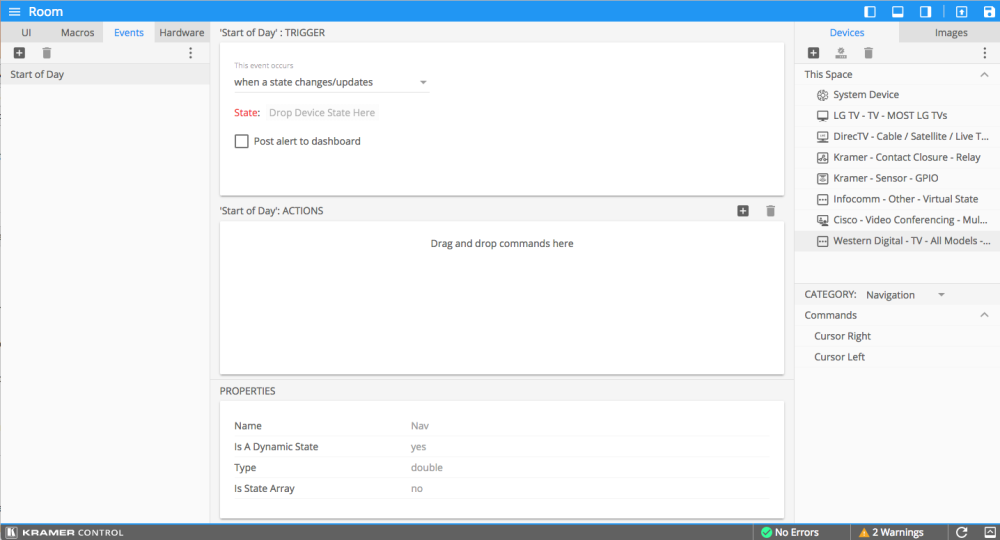Select the Devices tab
The height and width of the screenshot is (540, 1000).
coord(847,33)
